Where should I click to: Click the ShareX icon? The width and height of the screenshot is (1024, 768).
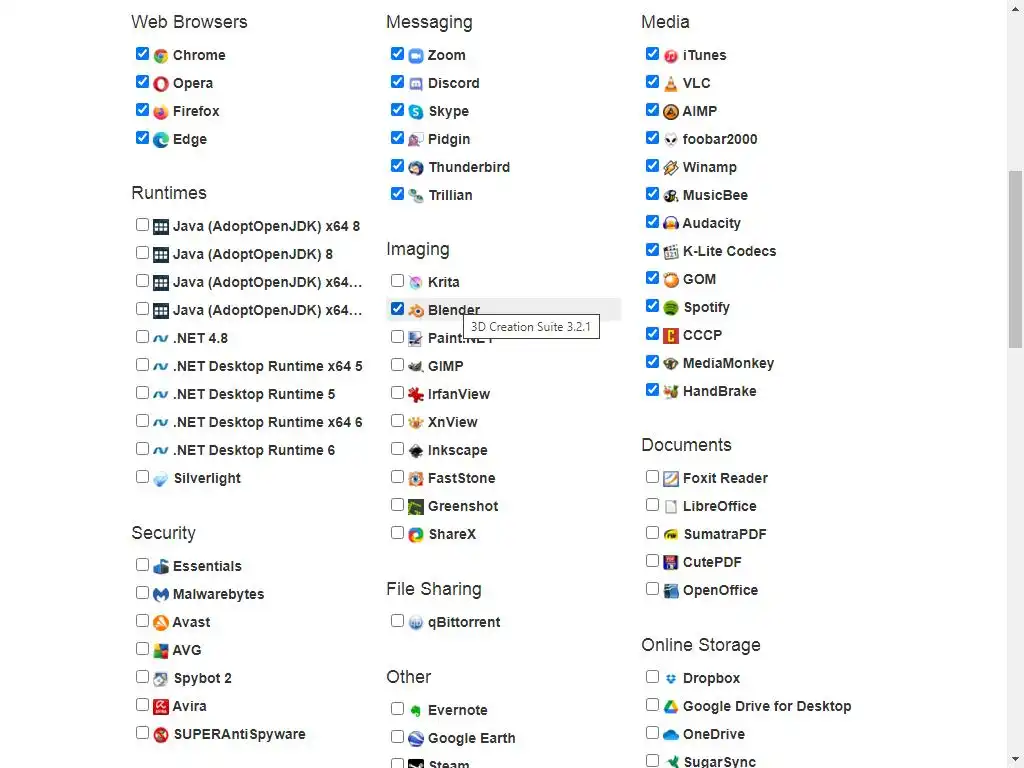(416, 535)
